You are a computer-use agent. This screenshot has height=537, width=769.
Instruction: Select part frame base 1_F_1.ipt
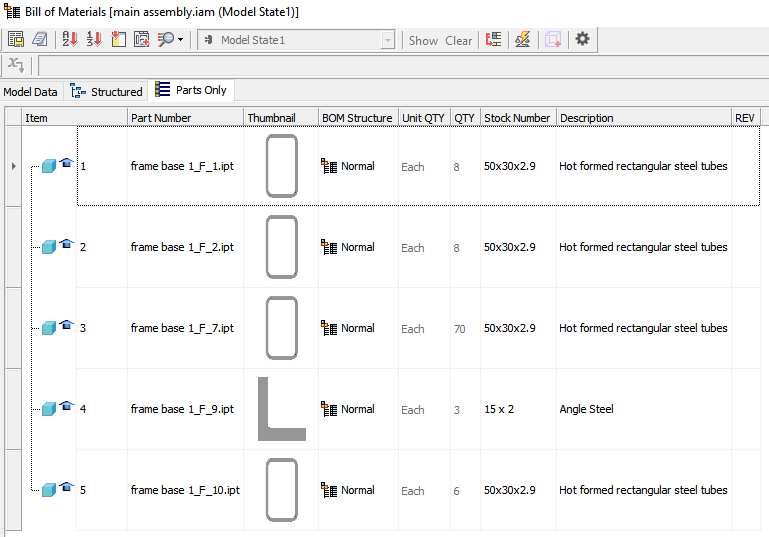[x=182, y=166]
